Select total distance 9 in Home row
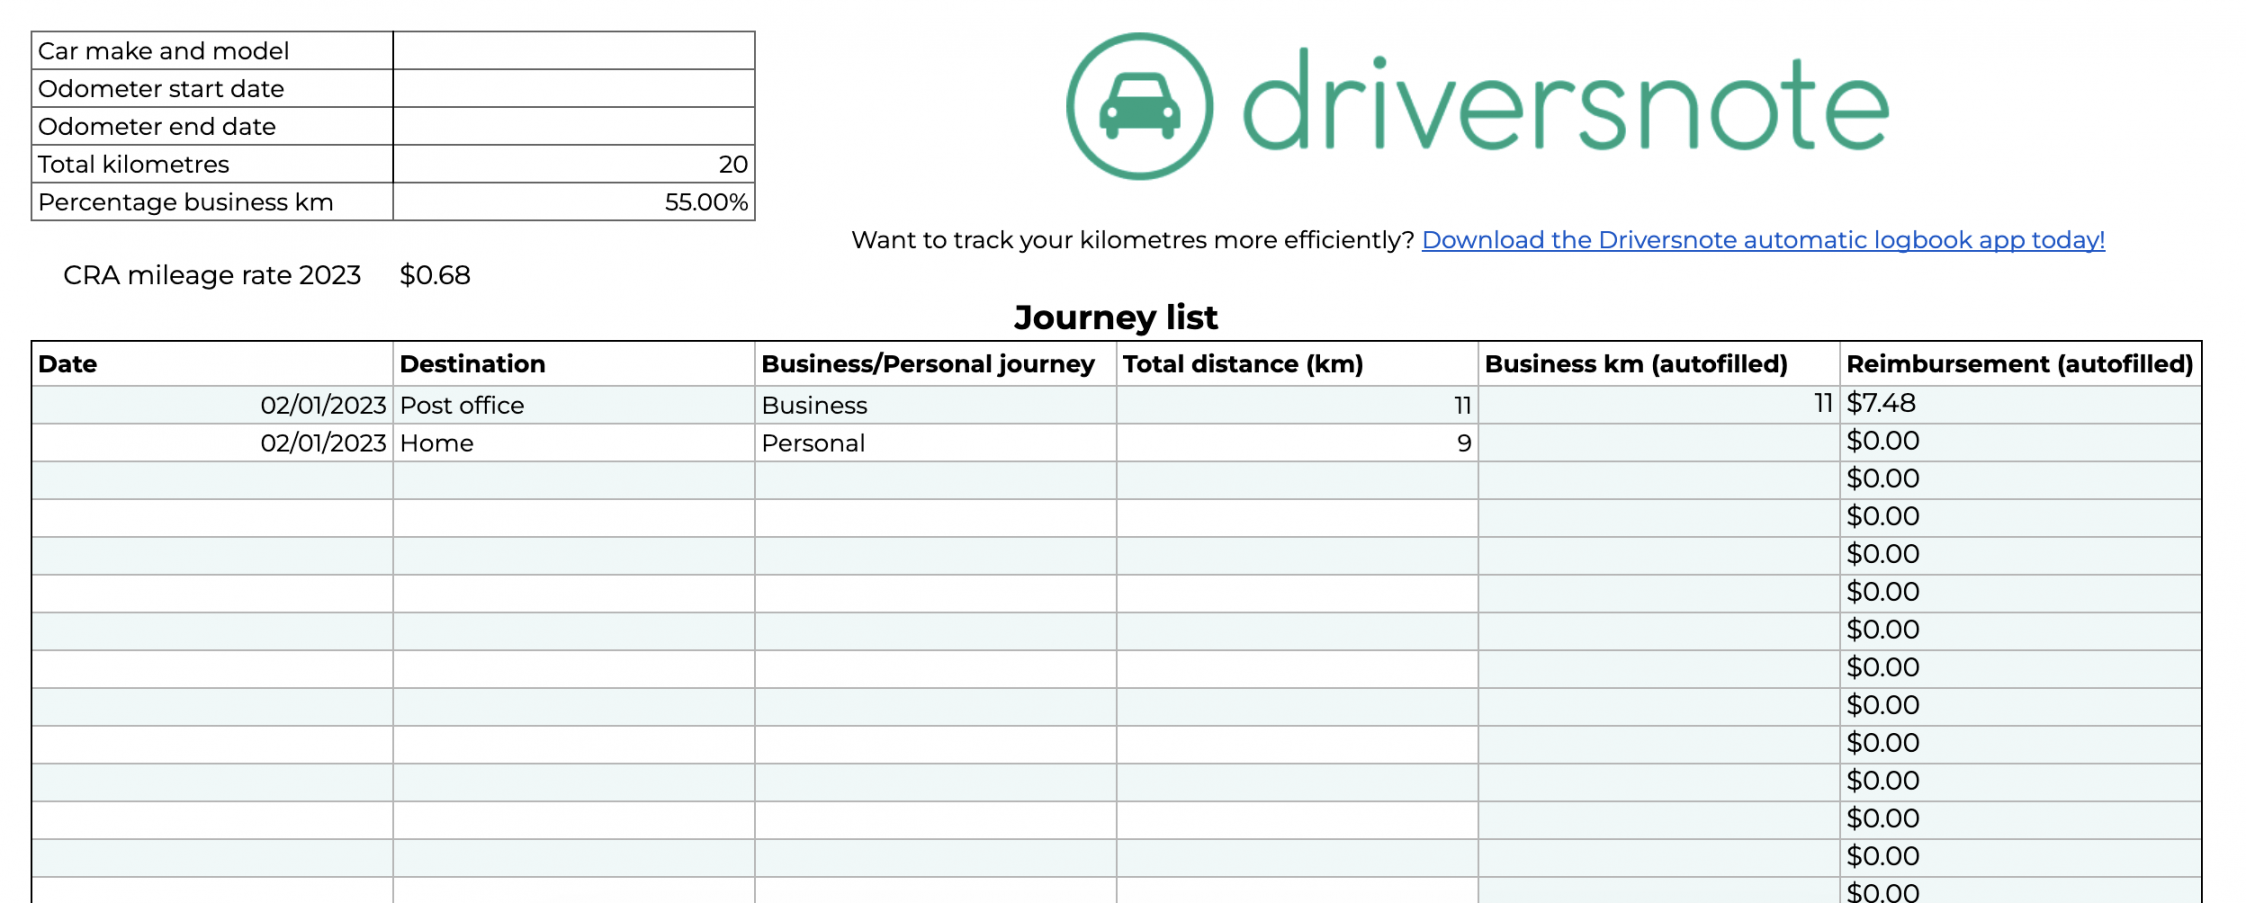The height and width of the screenshot is (903, 2246). [x=1298, y=443]
